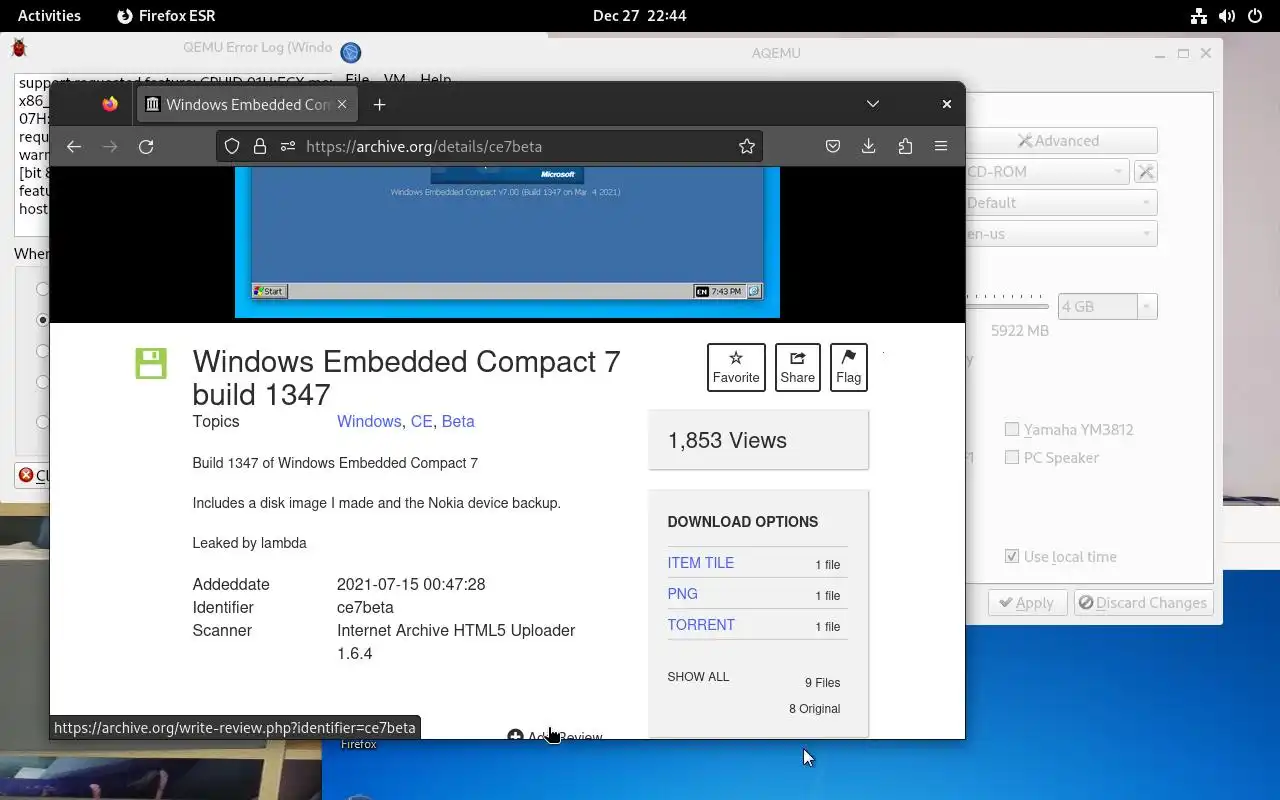This screenshot has height=800, width=1280.
Task: Download the TORRENT file
Action: click(701, 625)
